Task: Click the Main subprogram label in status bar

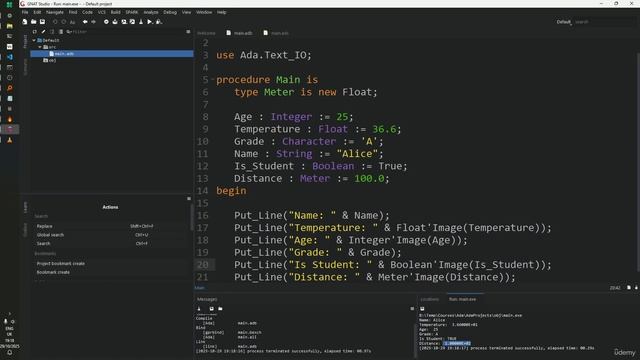Action: (x=200, y=288)
